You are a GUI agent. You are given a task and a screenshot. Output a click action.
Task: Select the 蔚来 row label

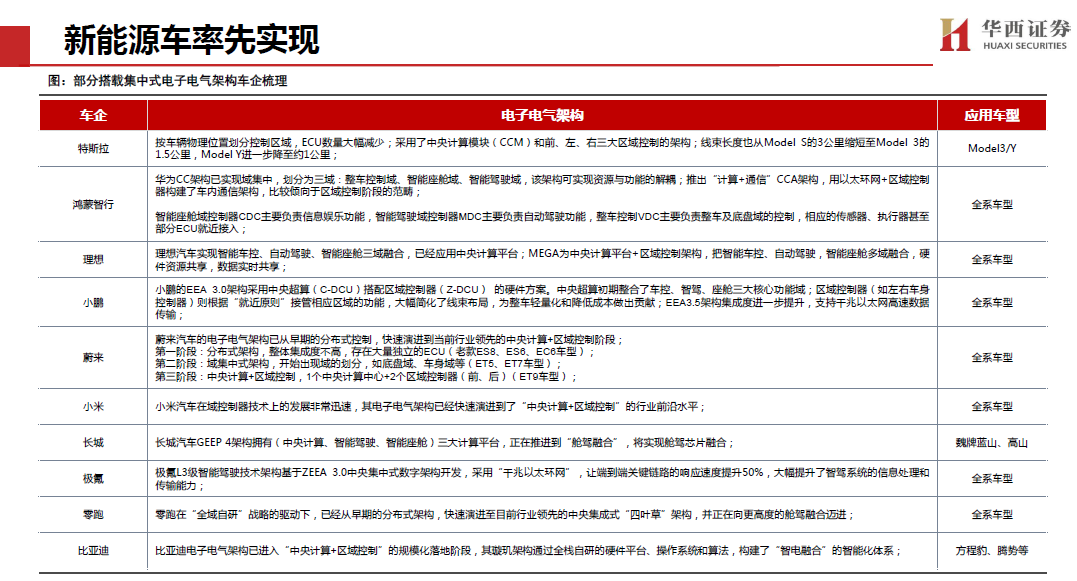coord(93,358)
